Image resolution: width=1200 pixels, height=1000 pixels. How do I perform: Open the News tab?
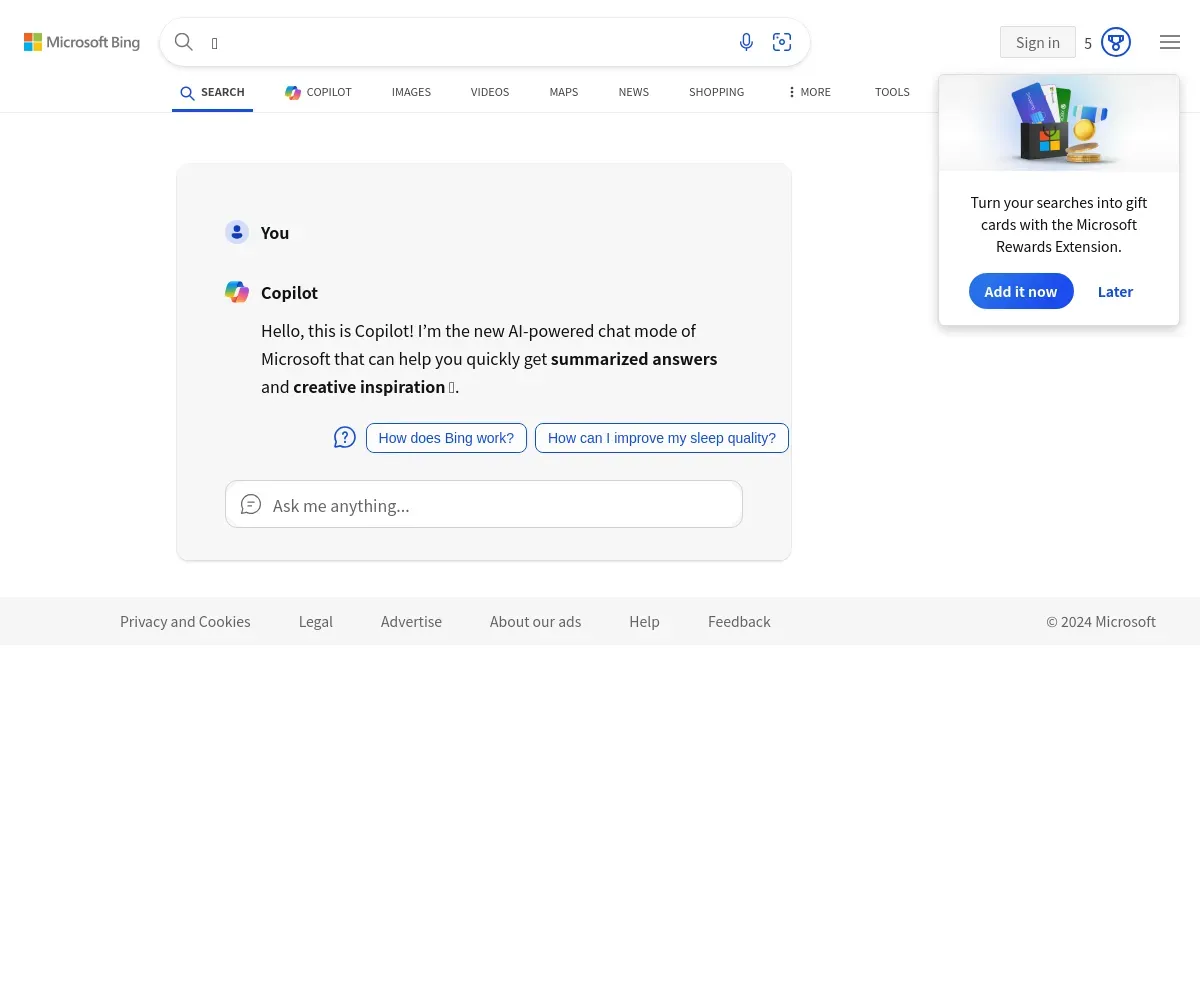(634, 92)
